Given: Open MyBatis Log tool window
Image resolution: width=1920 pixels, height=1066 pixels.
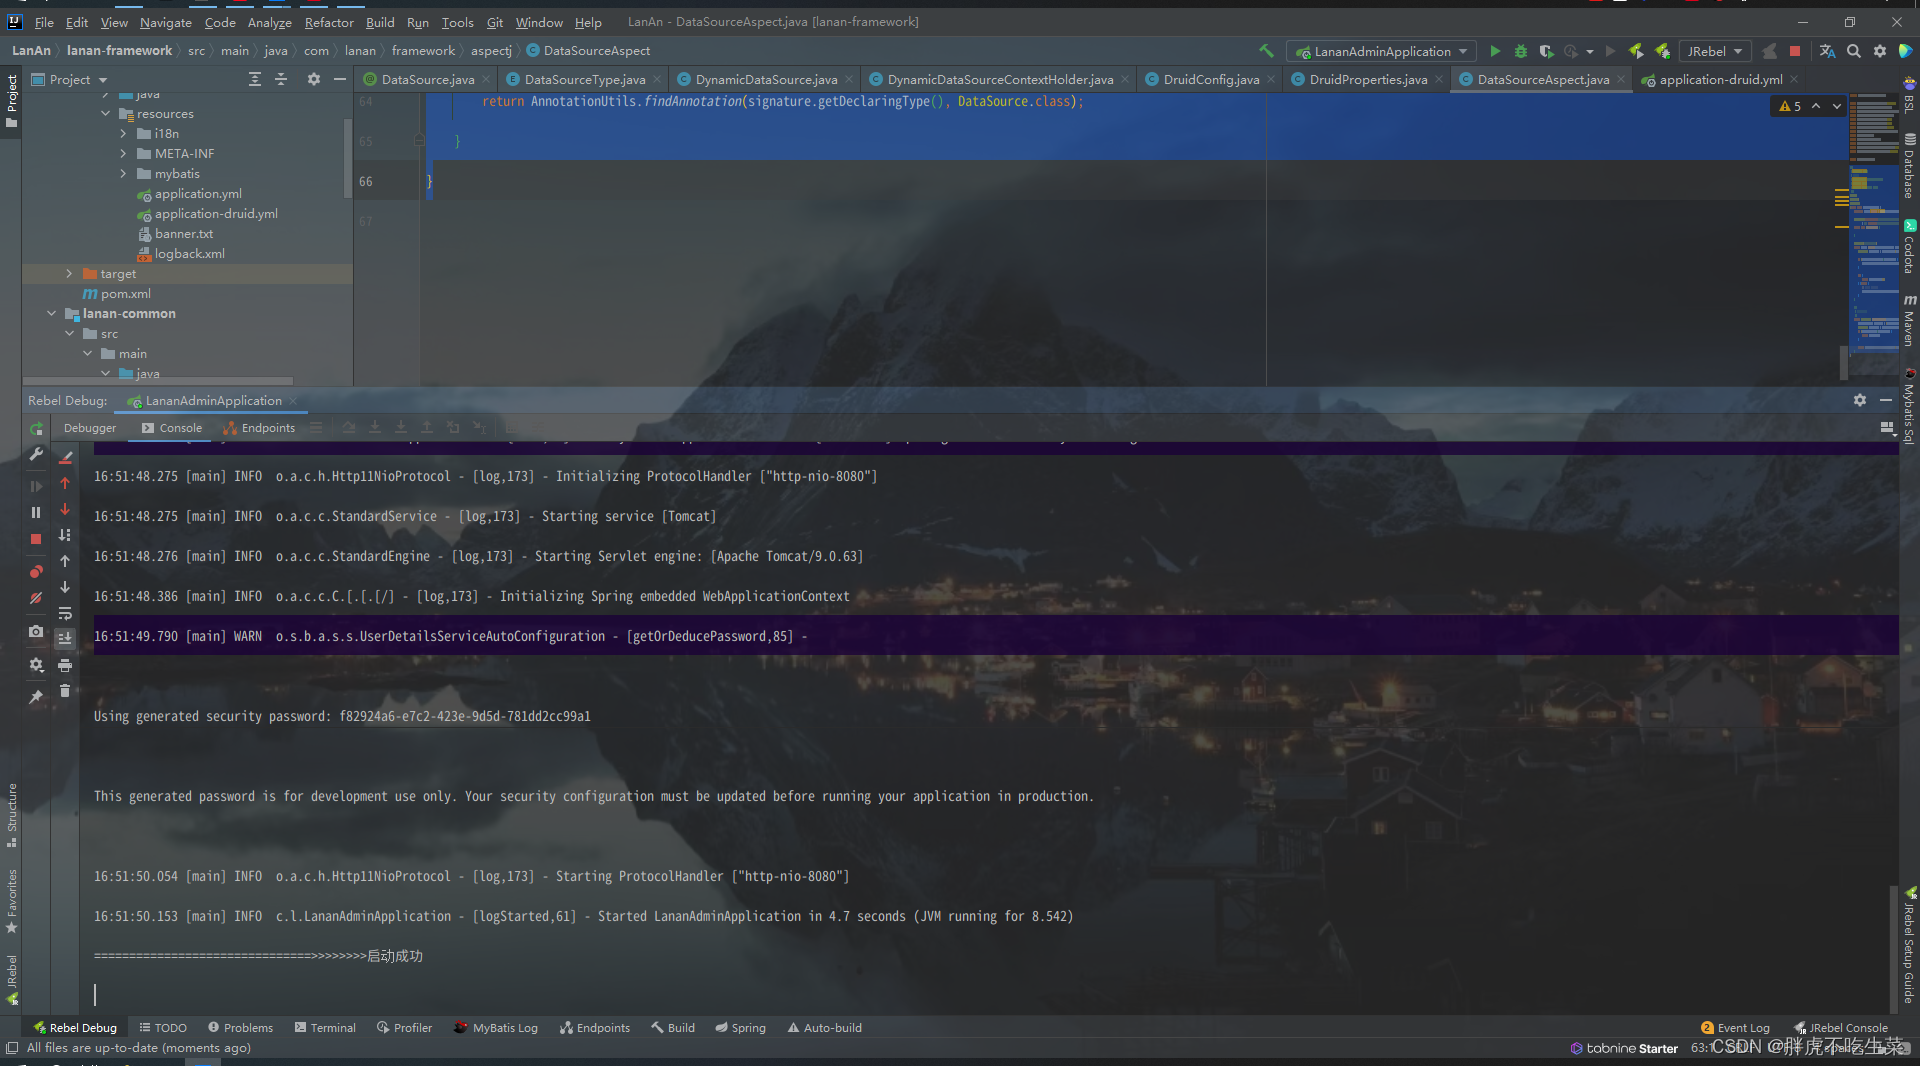Looking at the screenshot, I should pyautogui.click(x=496, y=1028).
